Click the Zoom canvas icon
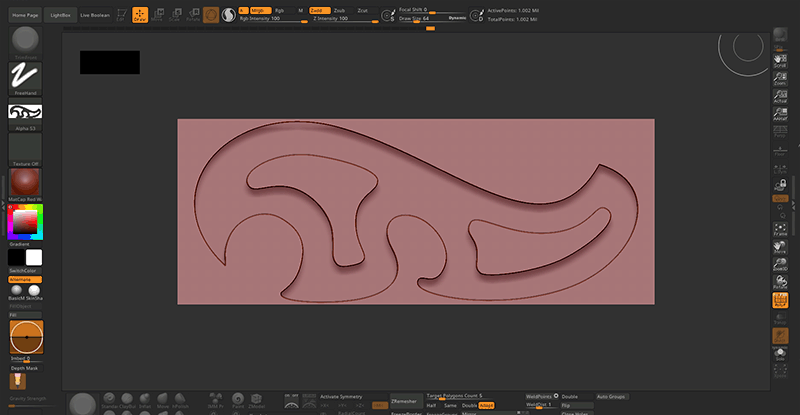Image resolution: width=800 pixels, height=415 pixels. pos(780,78)
